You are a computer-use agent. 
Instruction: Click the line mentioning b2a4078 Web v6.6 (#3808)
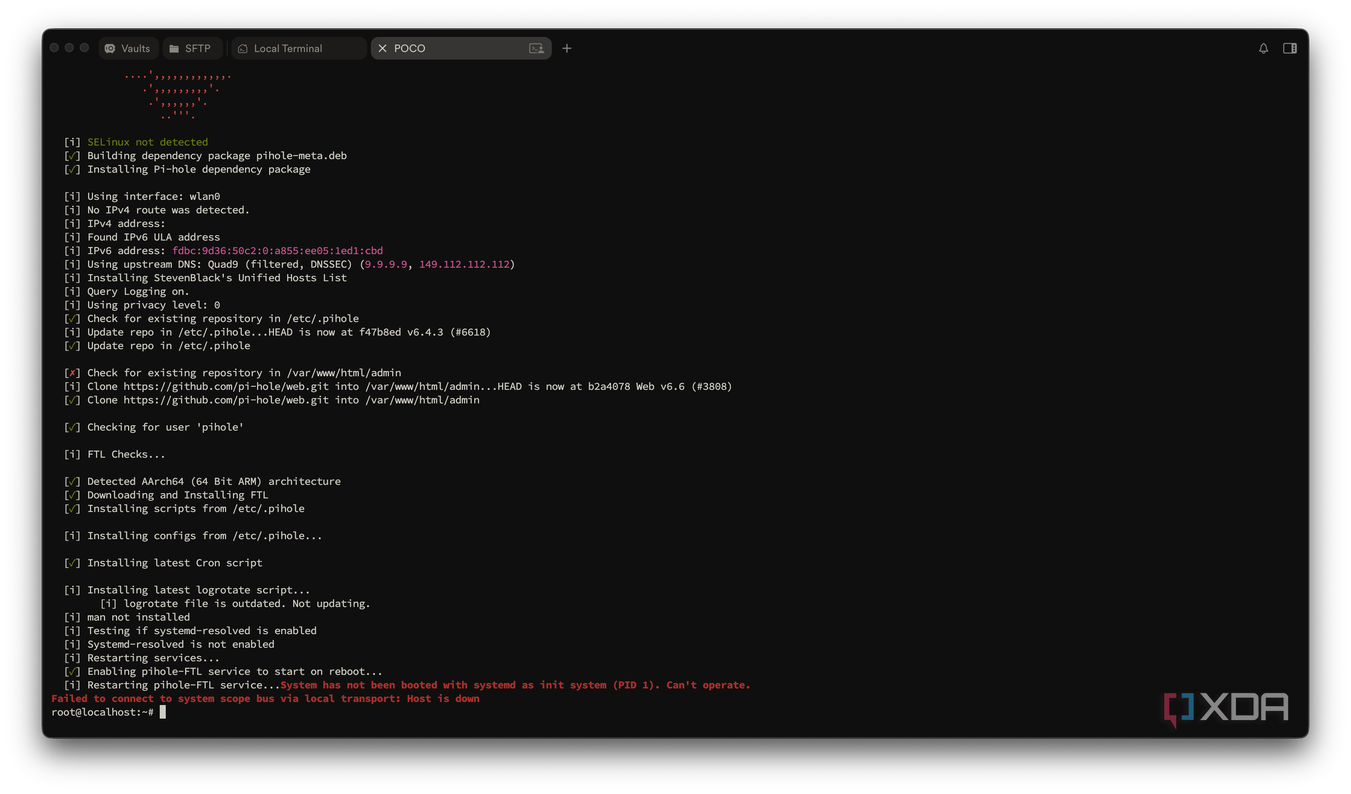(409, 386)
